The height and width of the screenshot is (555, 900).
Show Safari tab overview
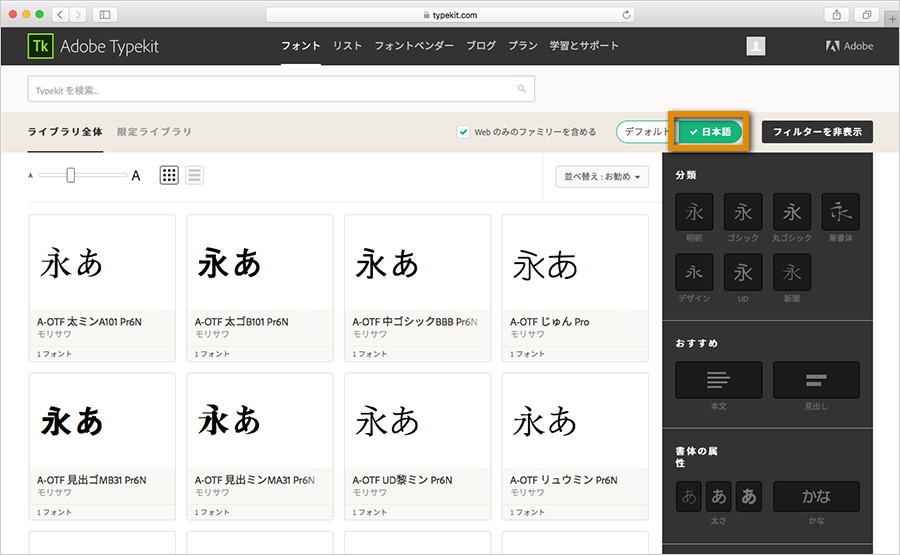click(x=867, y=15)
